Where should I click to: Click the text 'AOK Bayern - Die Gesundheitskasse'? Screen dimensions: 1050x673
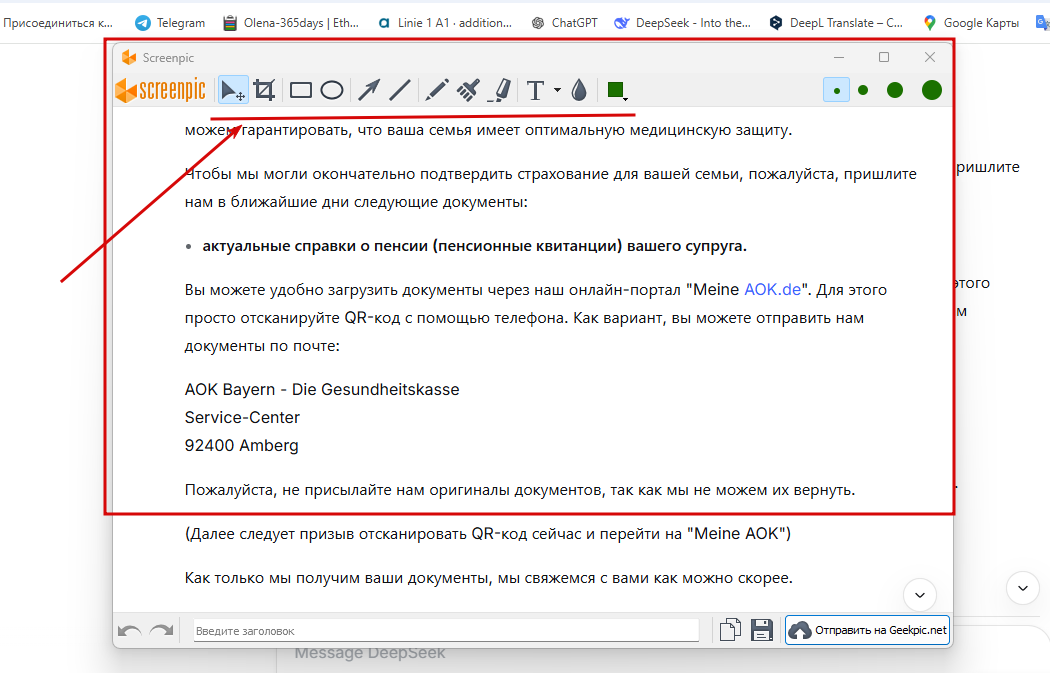(322, 389)
